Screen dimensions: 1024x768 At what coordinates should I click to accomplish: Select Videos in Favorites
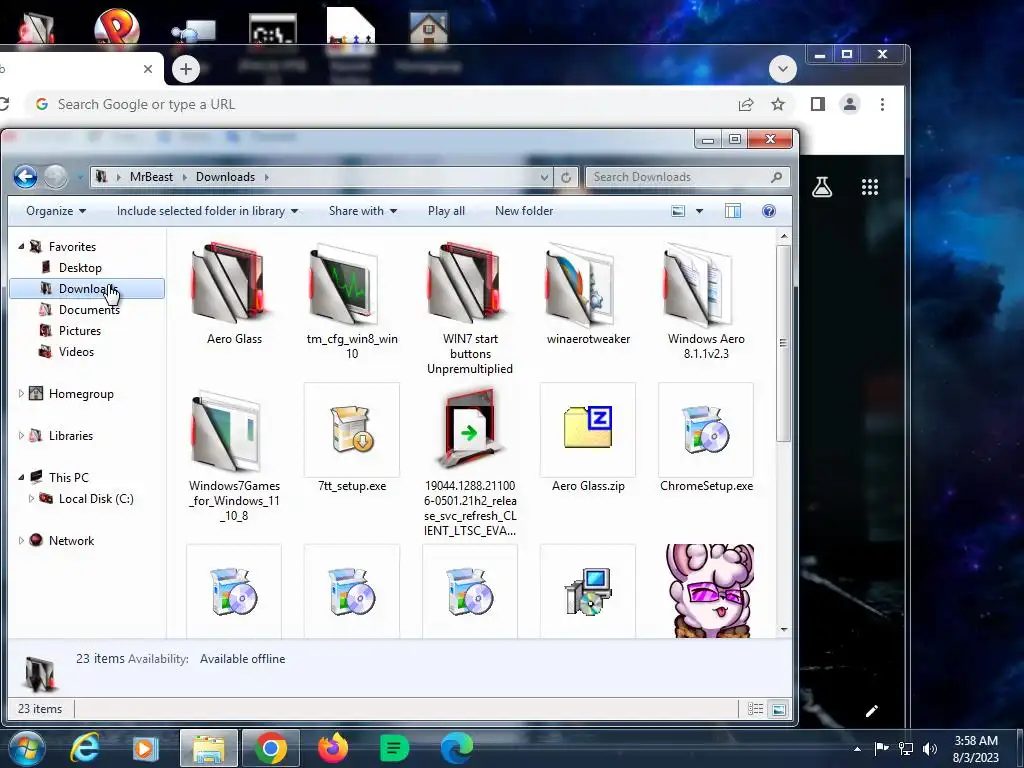point(76,351)
